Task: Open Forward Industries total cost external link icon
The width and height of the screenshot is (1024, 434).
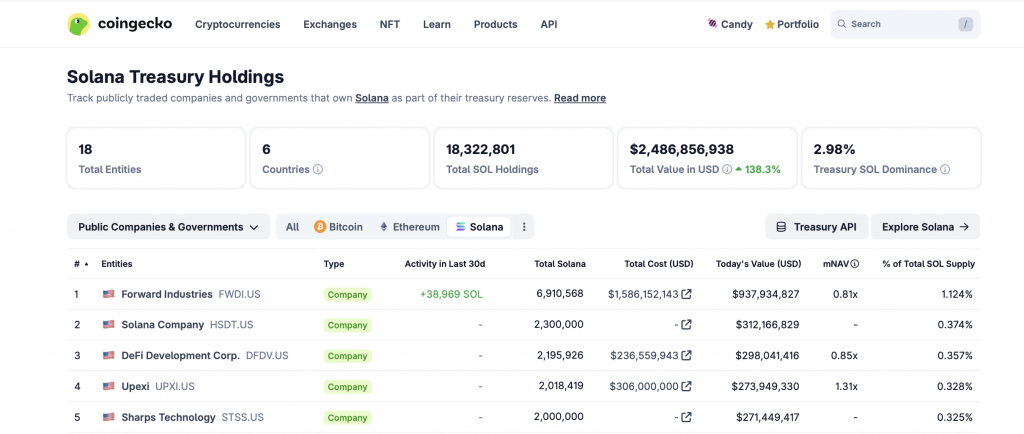Action: pos(687,294)
